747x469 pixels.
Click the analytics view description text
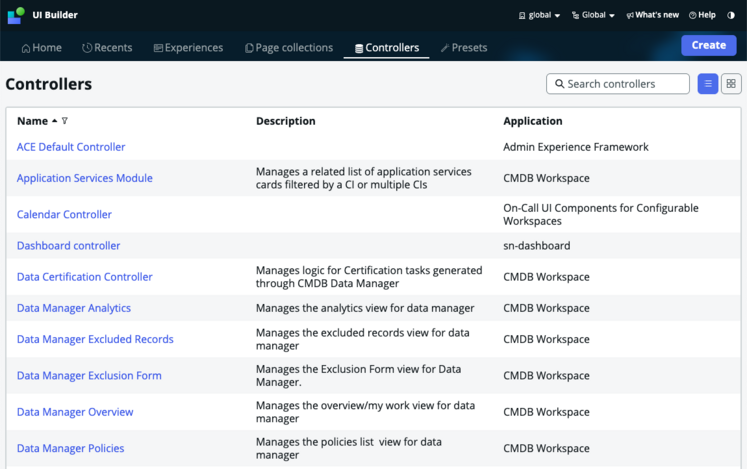365,308
